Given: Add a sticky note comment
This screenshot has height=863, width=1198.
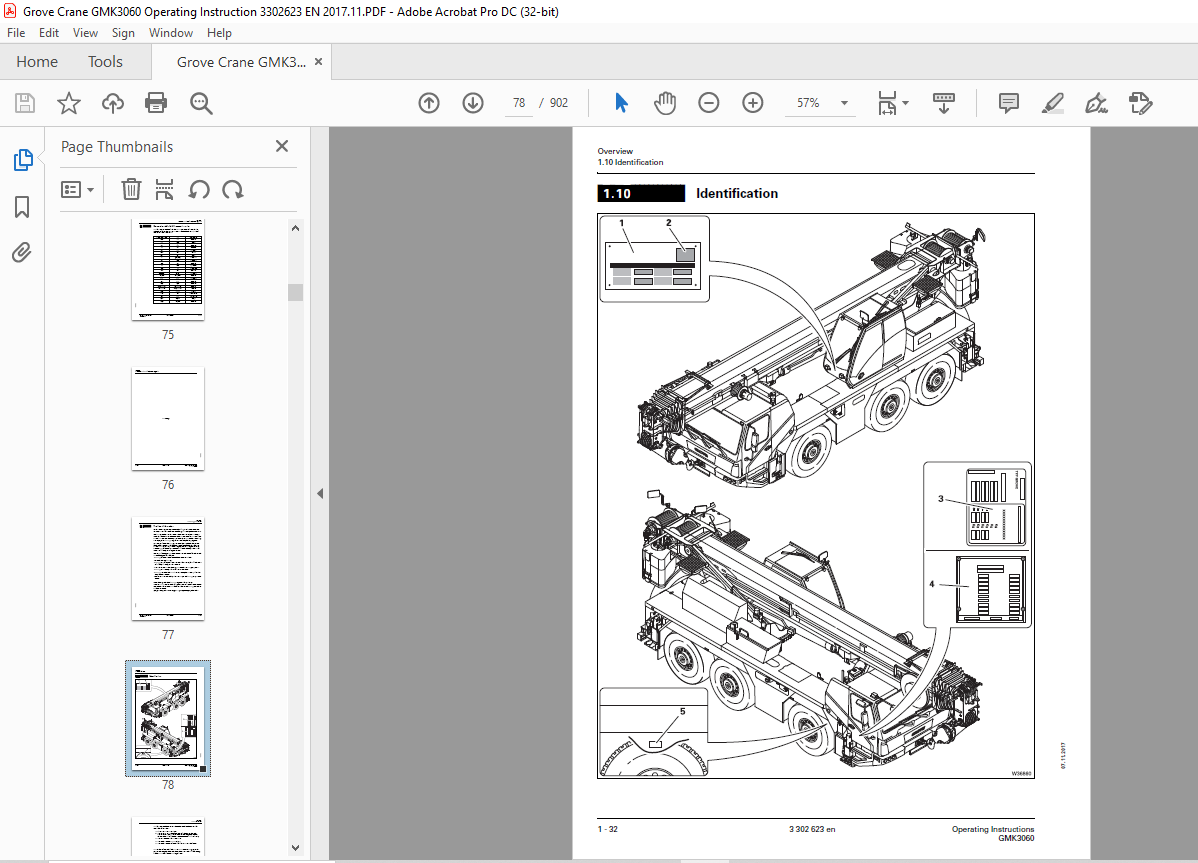Looking at the screenshot, I should click(1009, 103).
